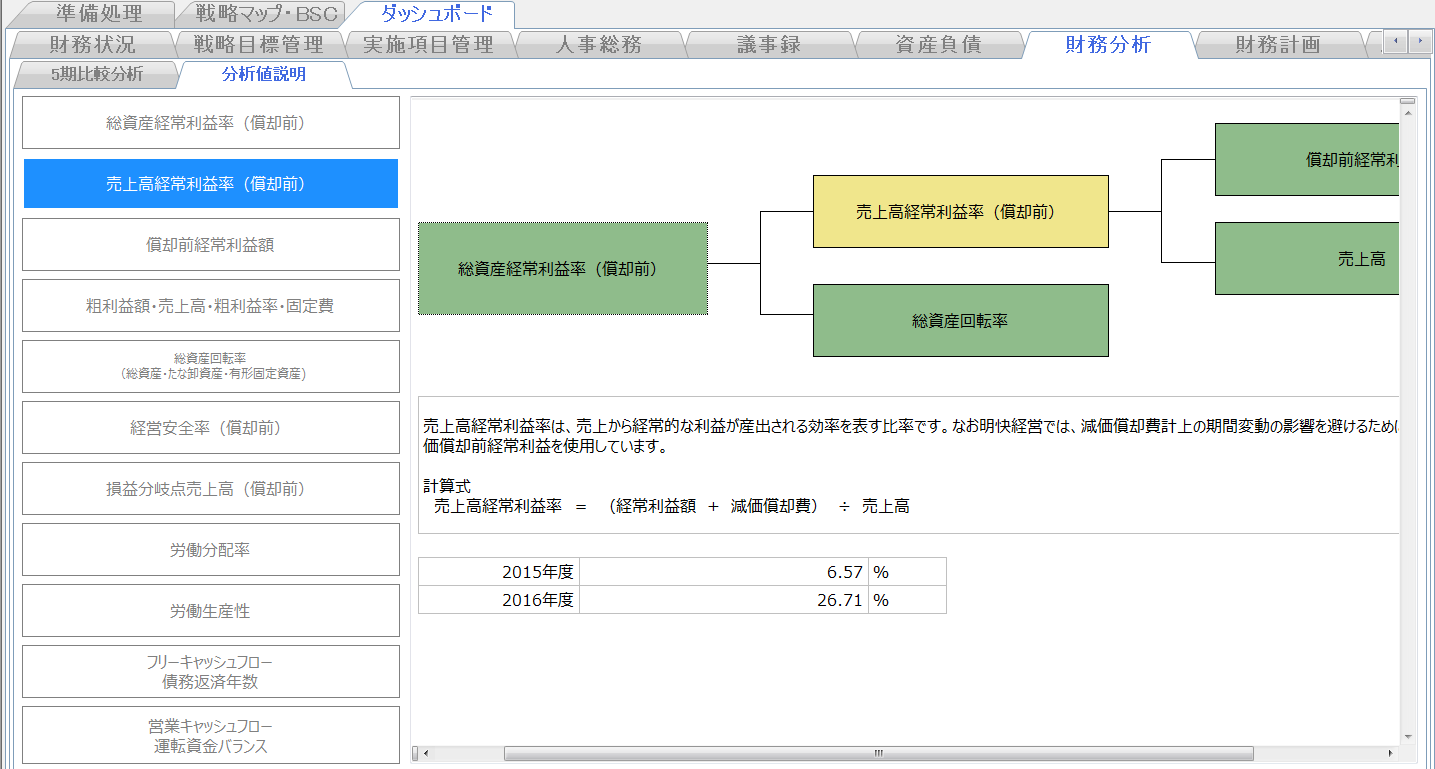This screenshot has height=769, width=1435.
Task: Click the vertical scrollbar down arrow
Action: coord(1408,736)
